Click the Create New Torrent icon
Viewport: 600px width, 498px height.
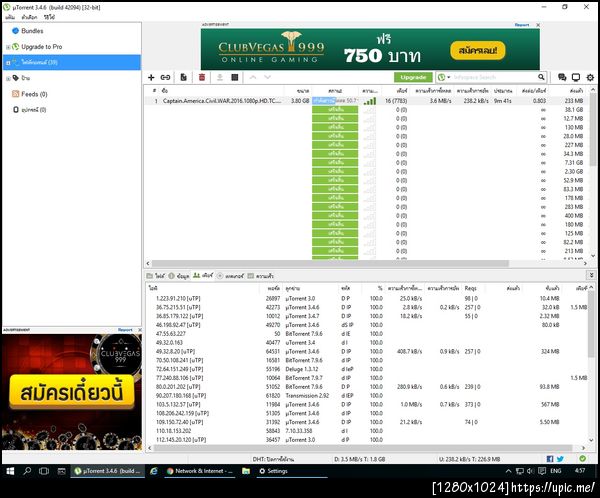click(184, 77)
